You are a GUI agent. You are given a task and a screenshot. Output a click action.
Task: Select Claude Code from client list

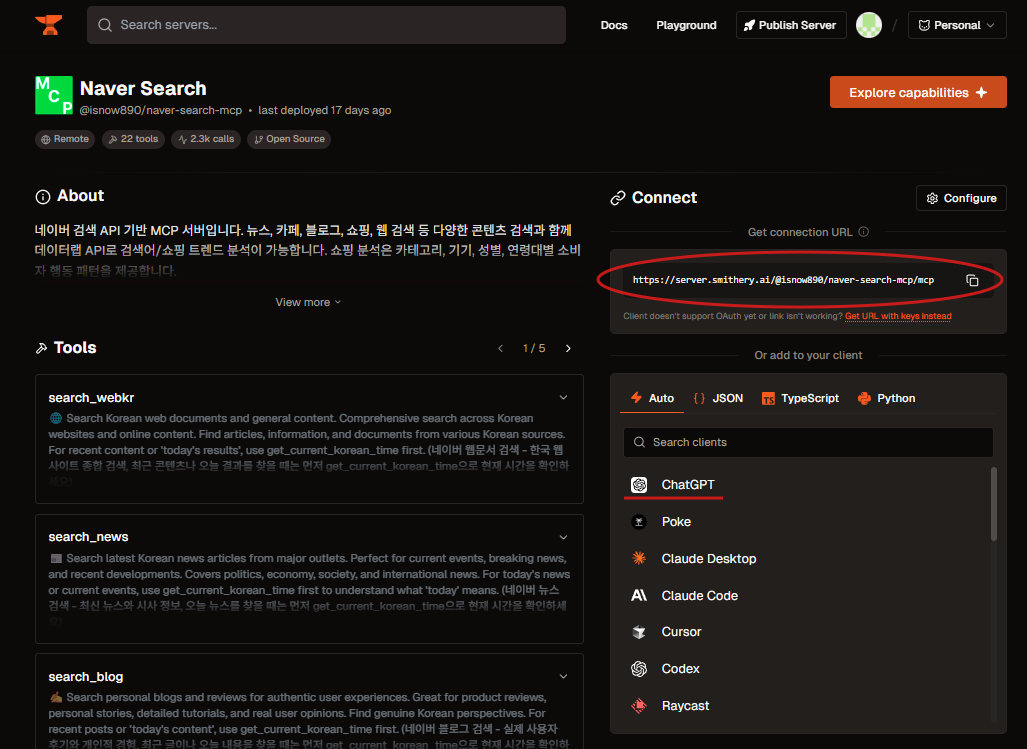click(807, 595)
